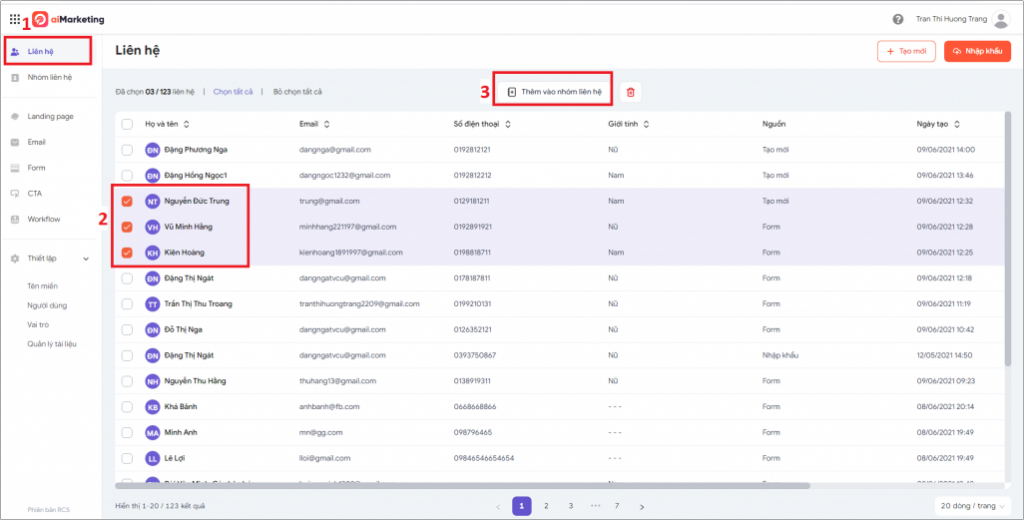The height and width of the screenshot is (520, 1024).
Task: Click the Nguồn column header
Action: (x=774, y=124)
